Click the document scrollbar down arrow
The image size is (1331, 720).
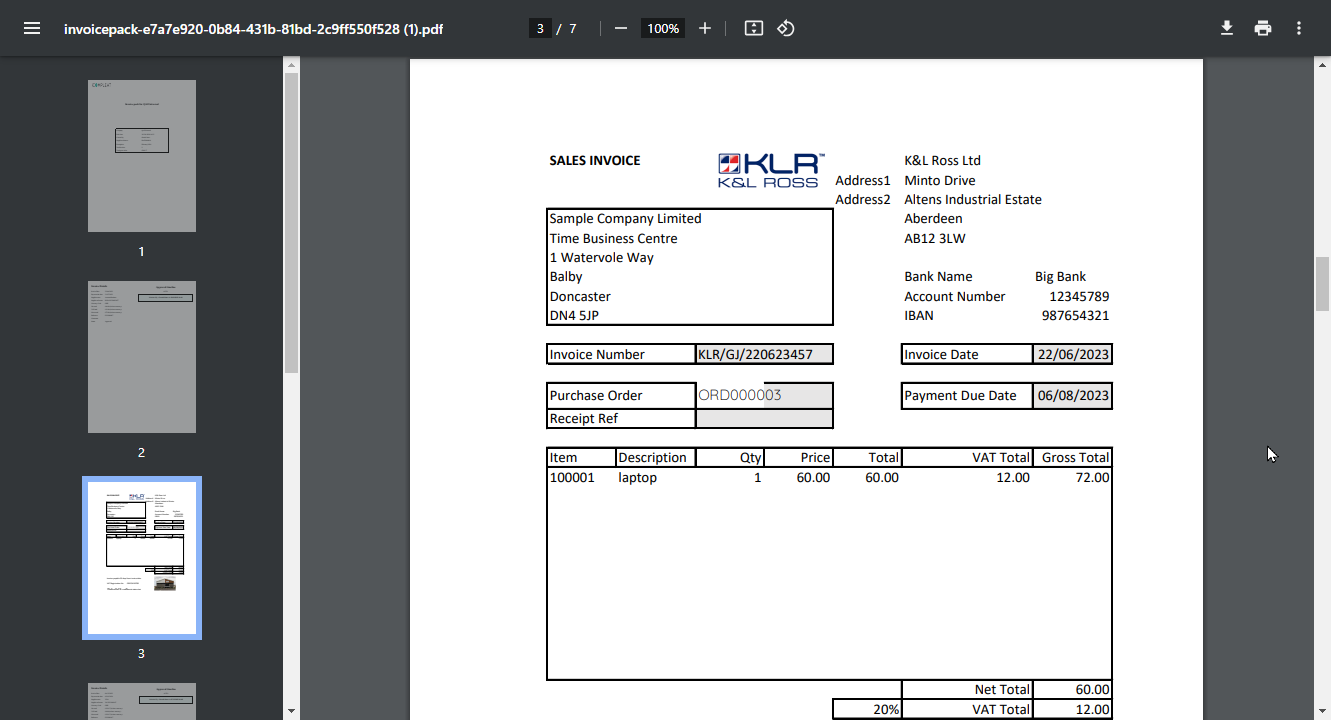pyautogui.click(x=1322, y=711)
